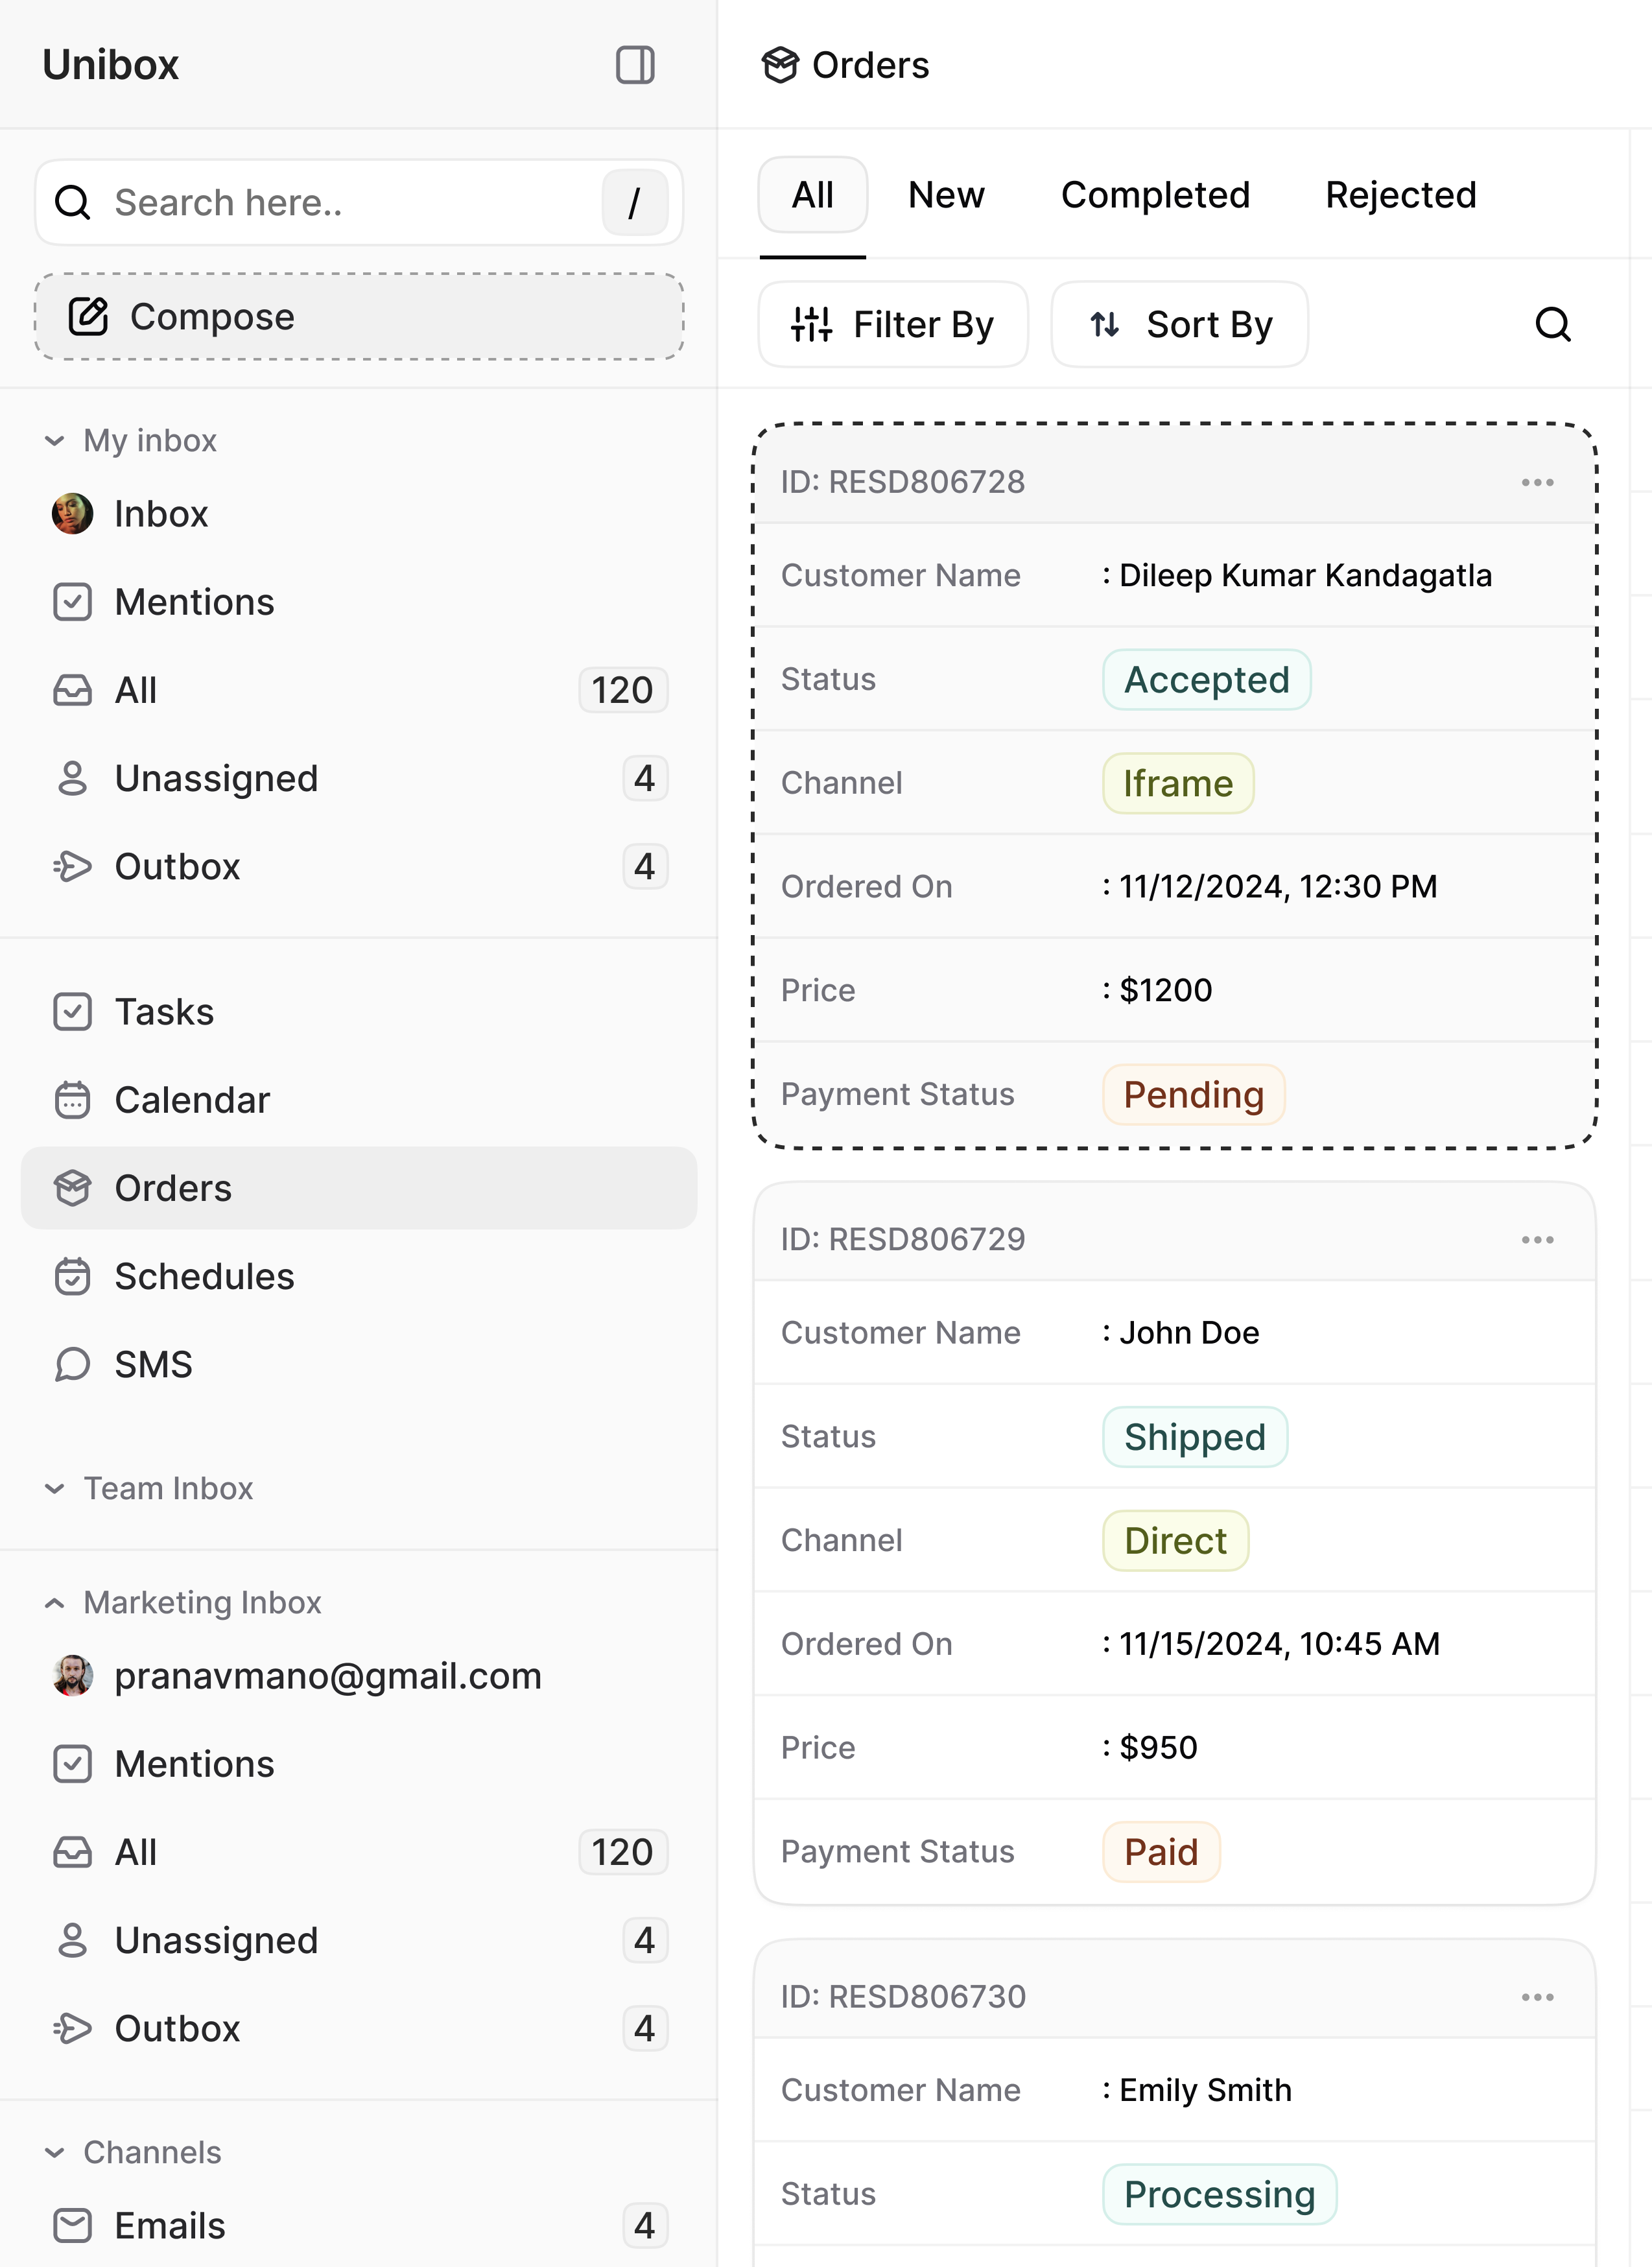The image size is (1652, 2267).
Task: Open the Filter By options
Action: click(893, 324)
